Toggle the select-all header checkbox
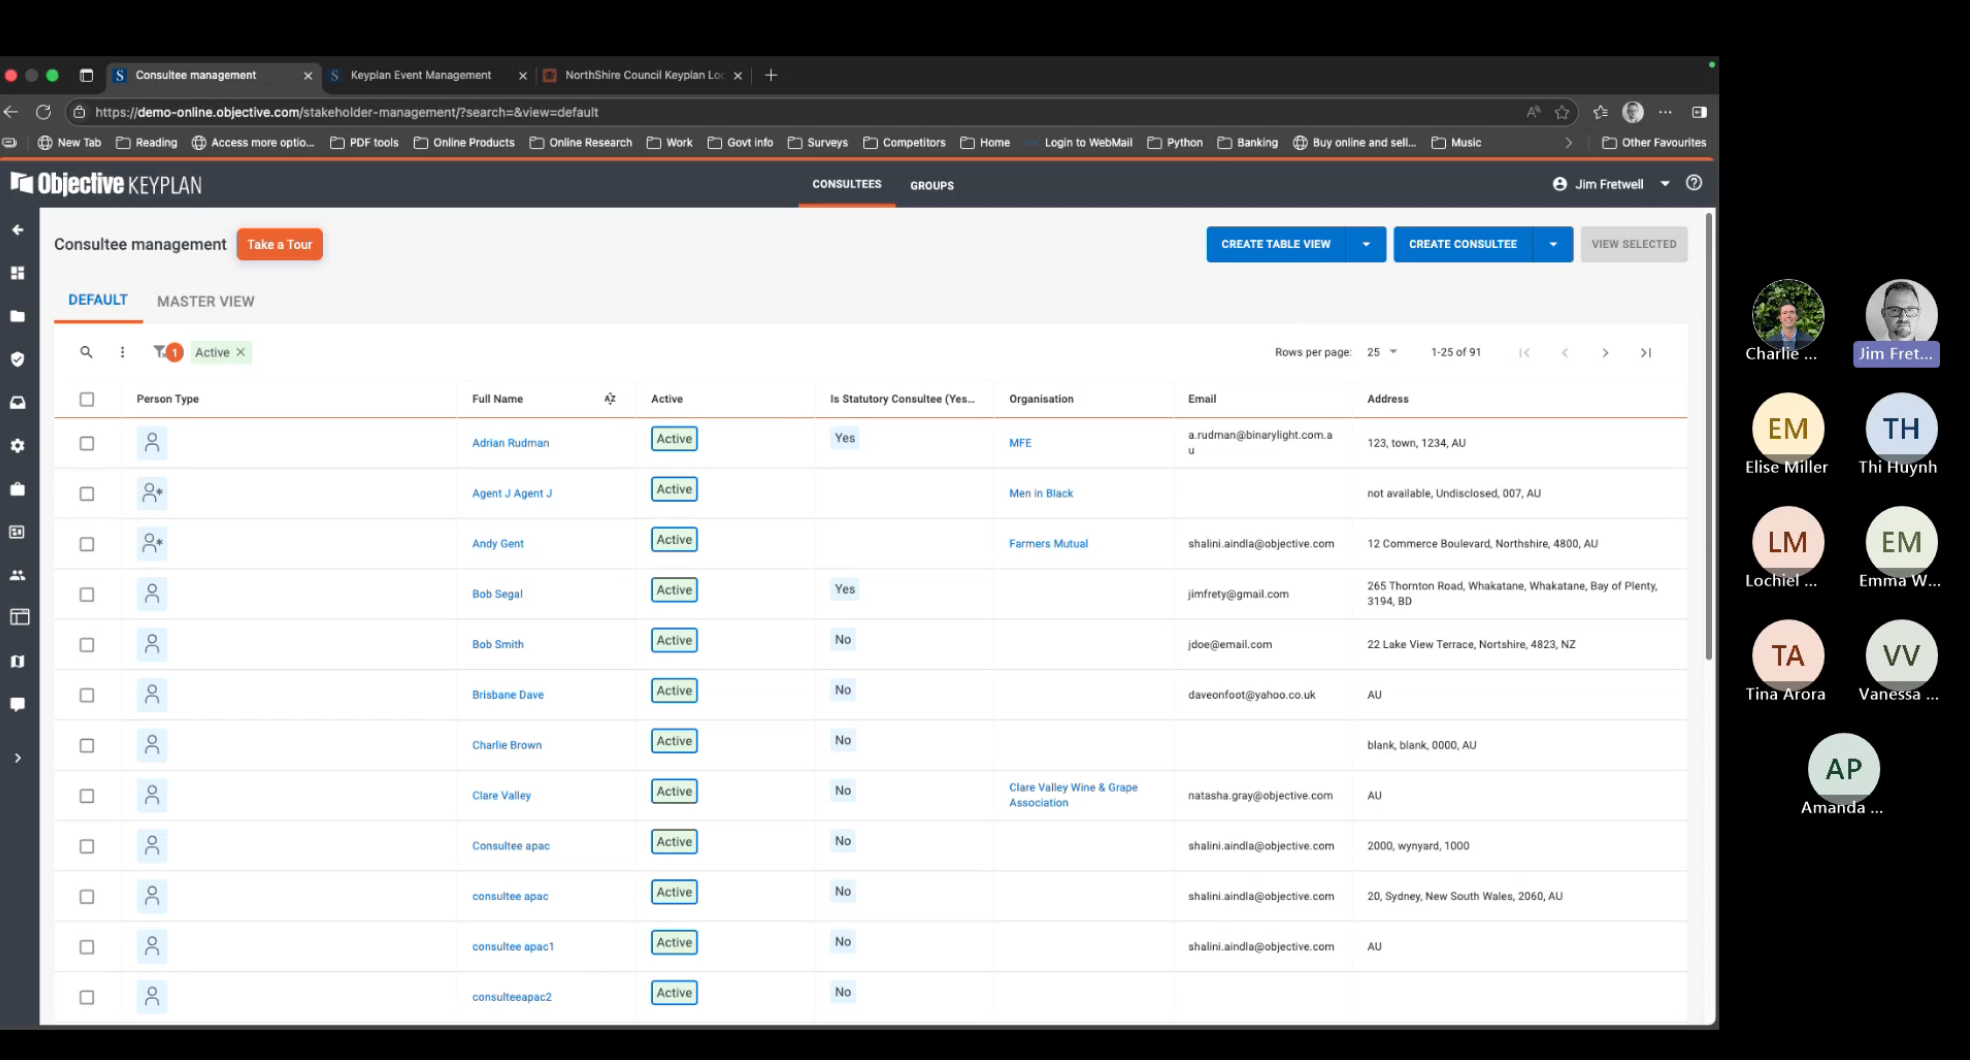The image size is (1970, 1060). coord(87,399)
